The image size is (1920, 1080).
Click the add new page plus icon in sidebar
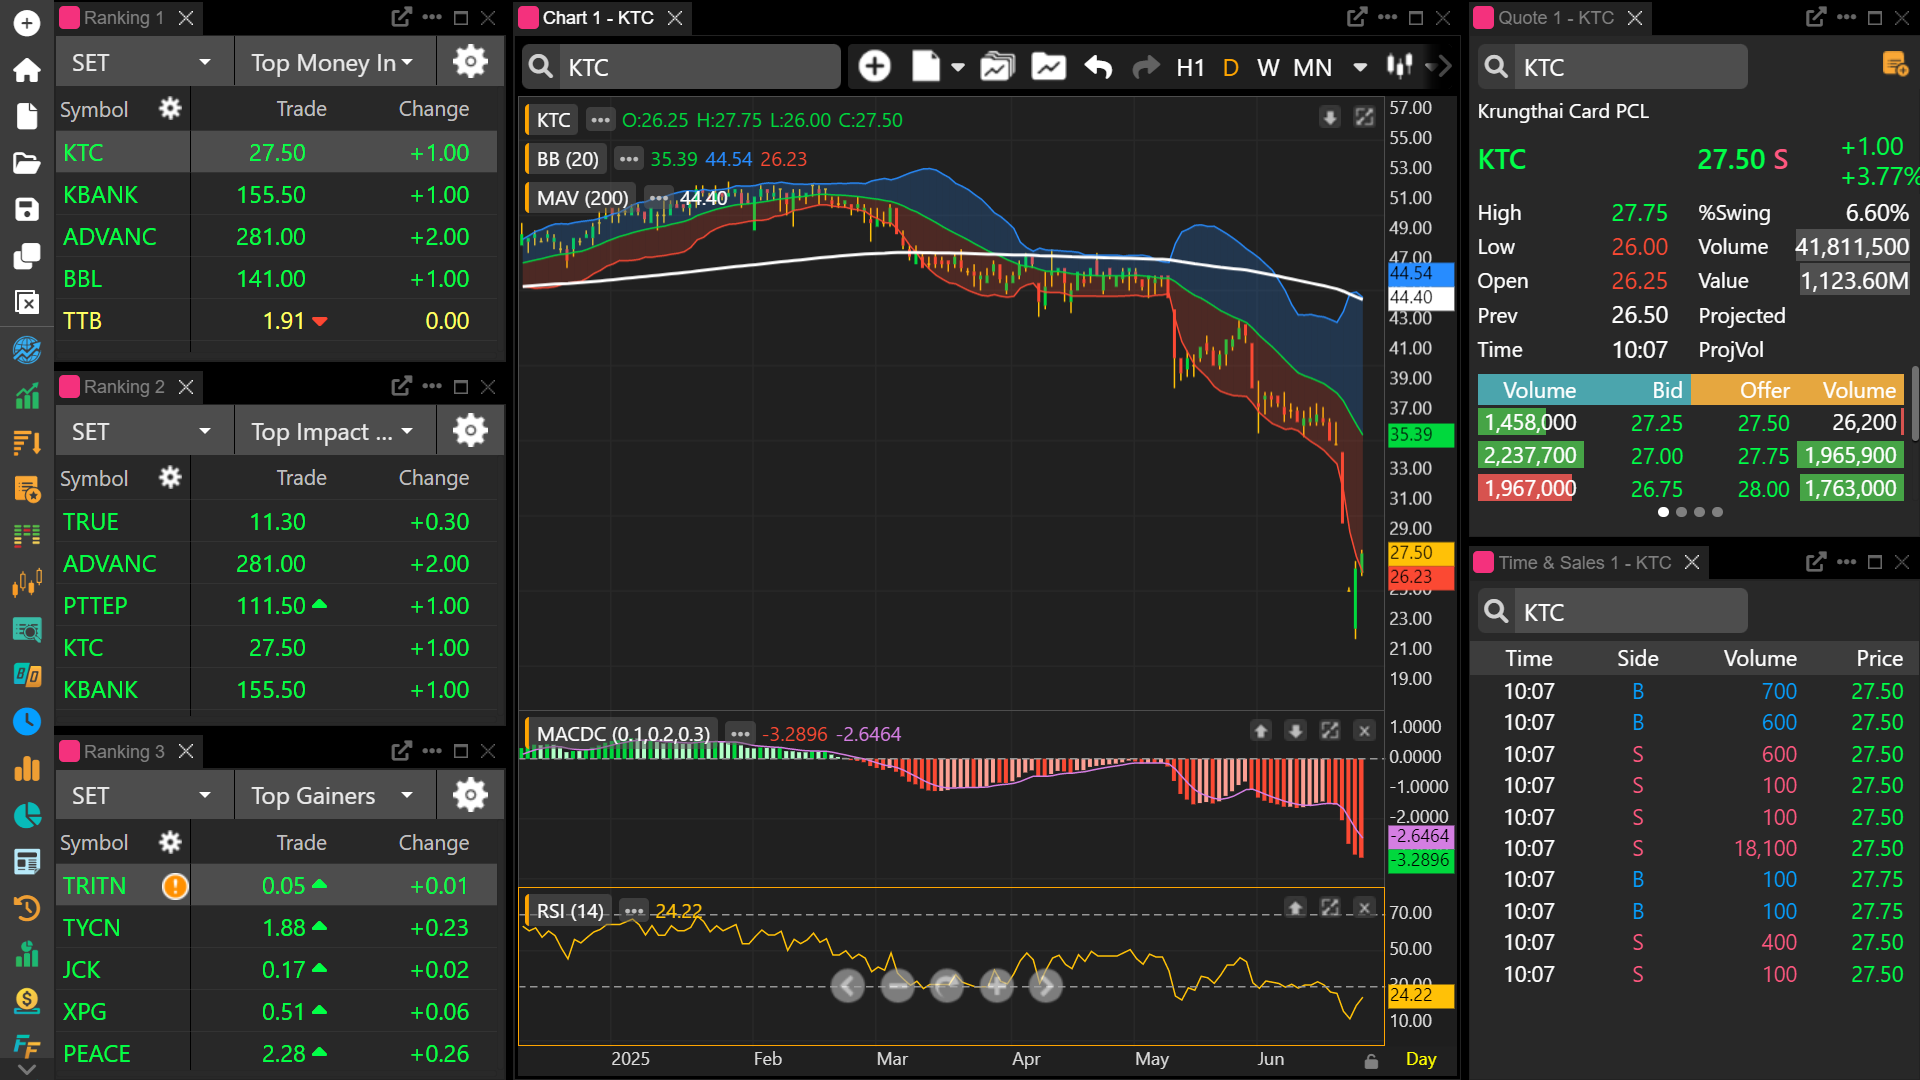tap(27, 22)
